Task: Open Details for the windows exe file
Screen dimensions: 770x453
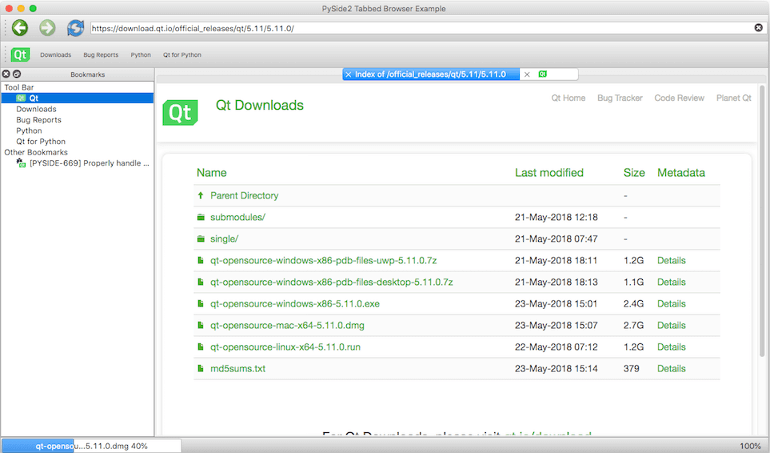Action: [x=671, y=304]
